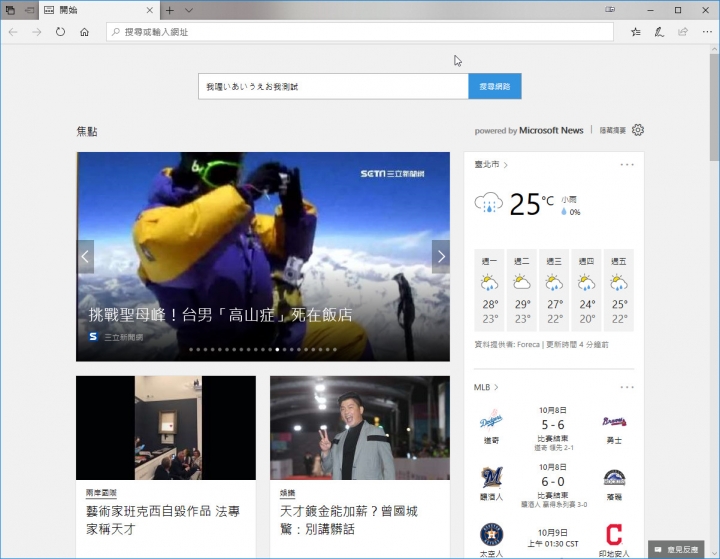This screenshot has width=720, height=559.
Task: Focus the address bar search field
Action: pos(360,32)
